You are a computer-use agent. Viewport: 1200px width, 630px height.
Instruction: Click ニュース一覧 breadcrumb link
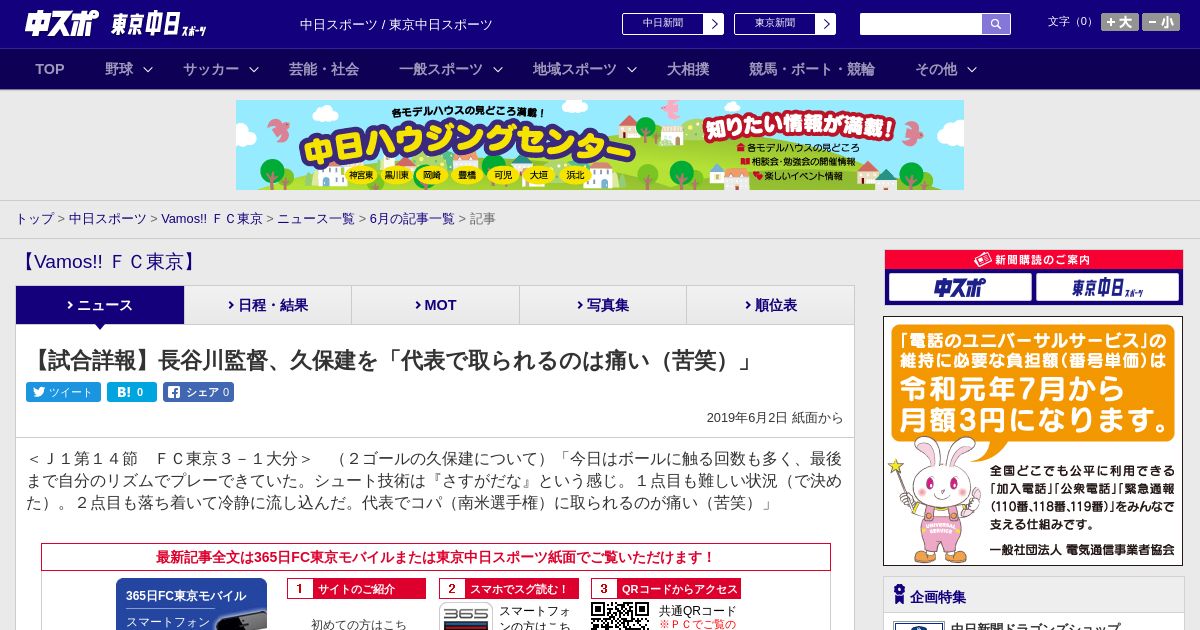click(316, 219)
